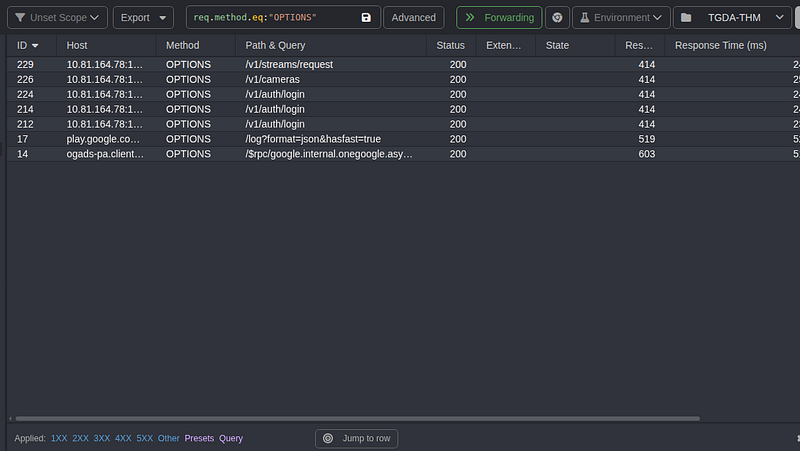Open the Advanced filter options
The width and height of the screenshot is (800, 451).
pos(413,17)
